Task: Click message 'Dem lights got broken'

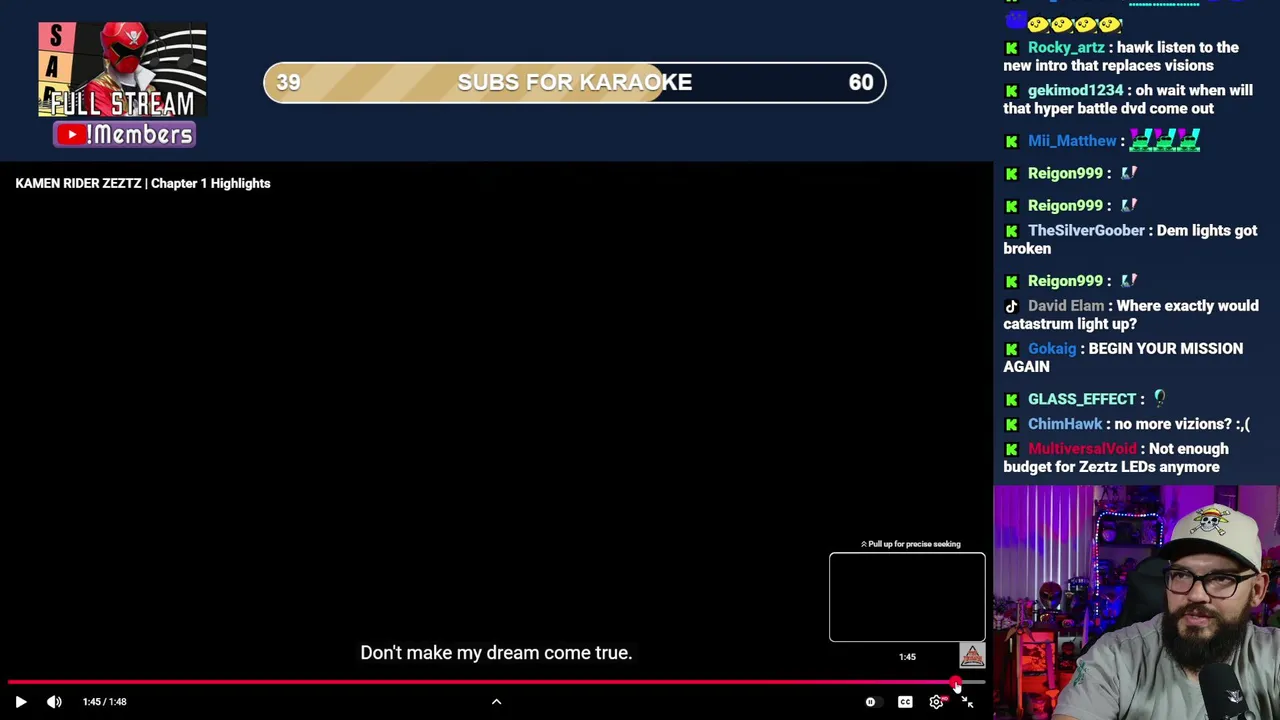Action: pyautogui.click(x=1130, y=240)
